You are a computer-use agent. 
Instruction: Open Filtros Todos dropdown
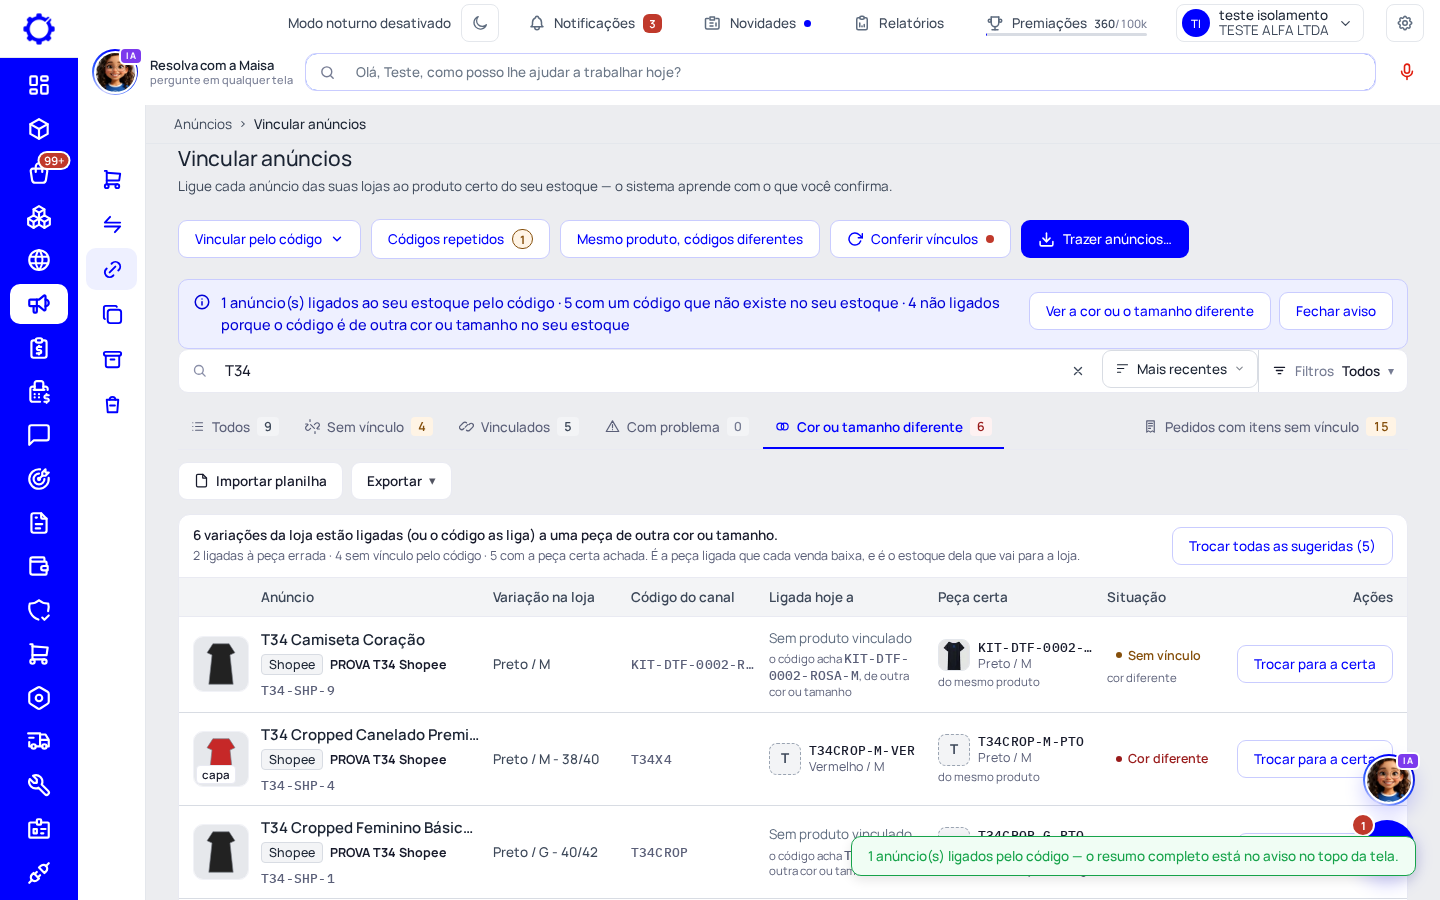pos(1333,371)
